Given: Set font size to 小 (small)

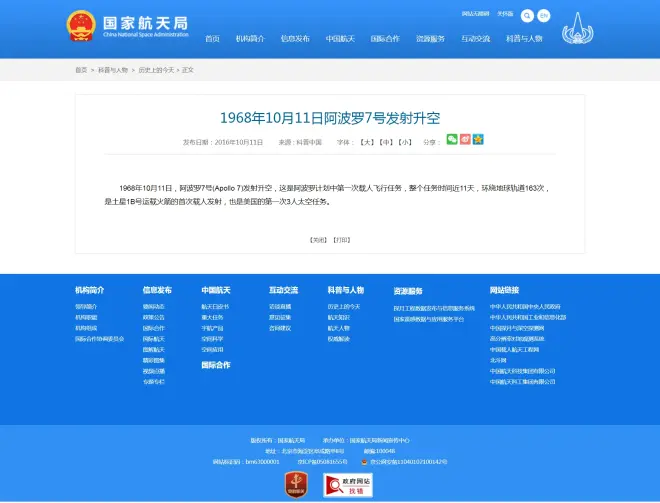Looking at the screenshot, I should 404,142.
